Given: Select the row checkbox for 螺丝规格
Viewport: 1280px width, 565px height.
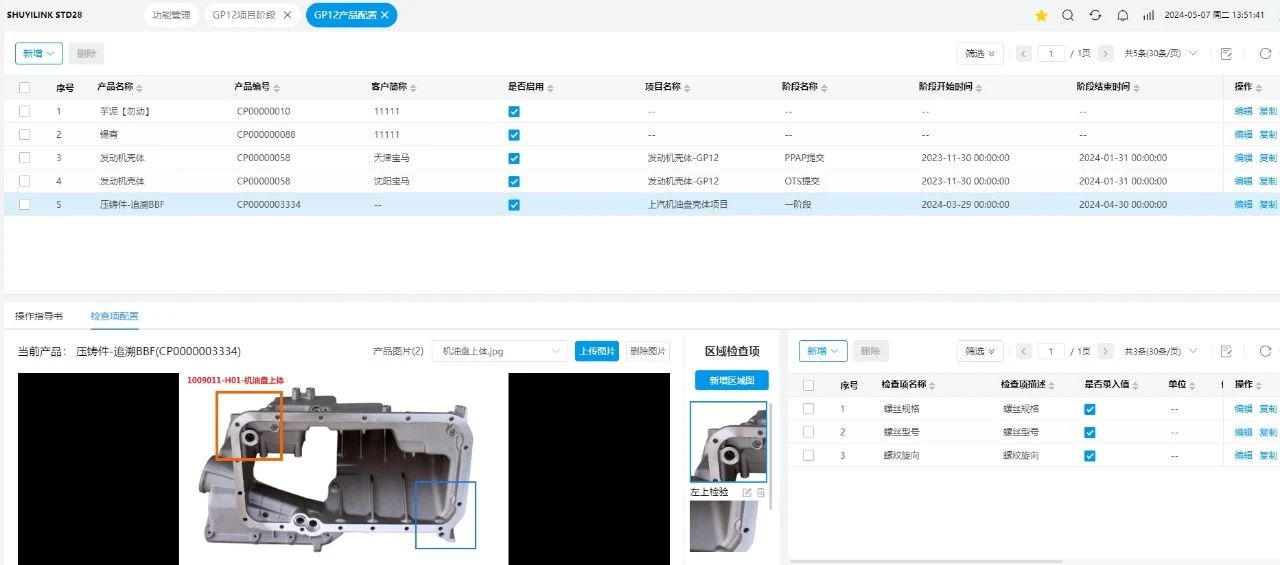Looking at the screenshot, I should click(x=808, y=409).
